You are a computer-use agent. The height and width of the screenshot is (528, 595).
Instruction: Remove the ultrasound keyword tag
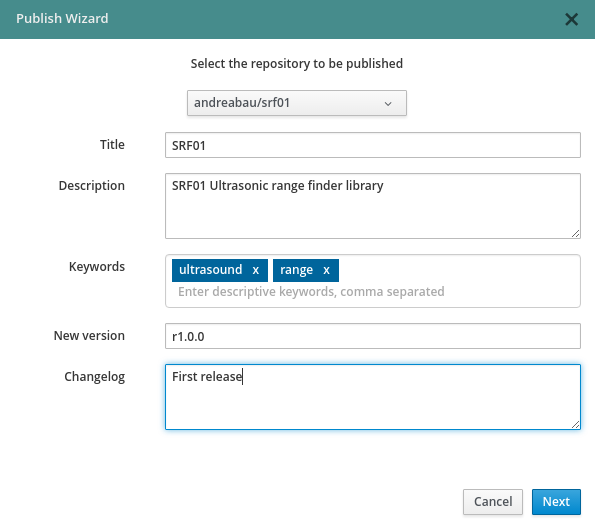point(256,270)
